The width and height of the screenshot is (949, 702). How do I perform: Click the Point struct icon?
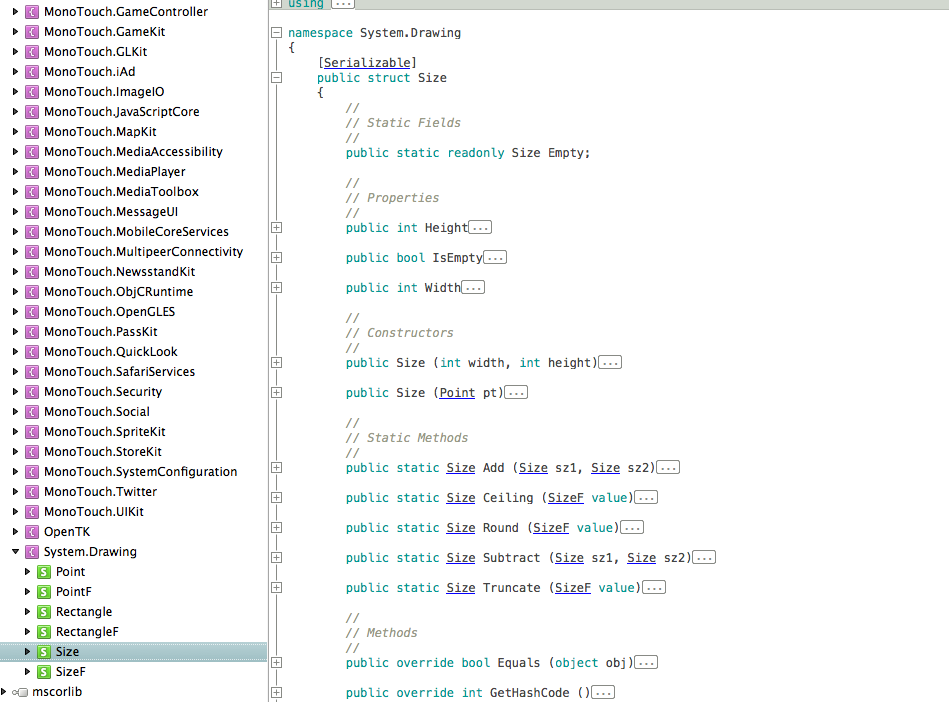coord(44,571)
